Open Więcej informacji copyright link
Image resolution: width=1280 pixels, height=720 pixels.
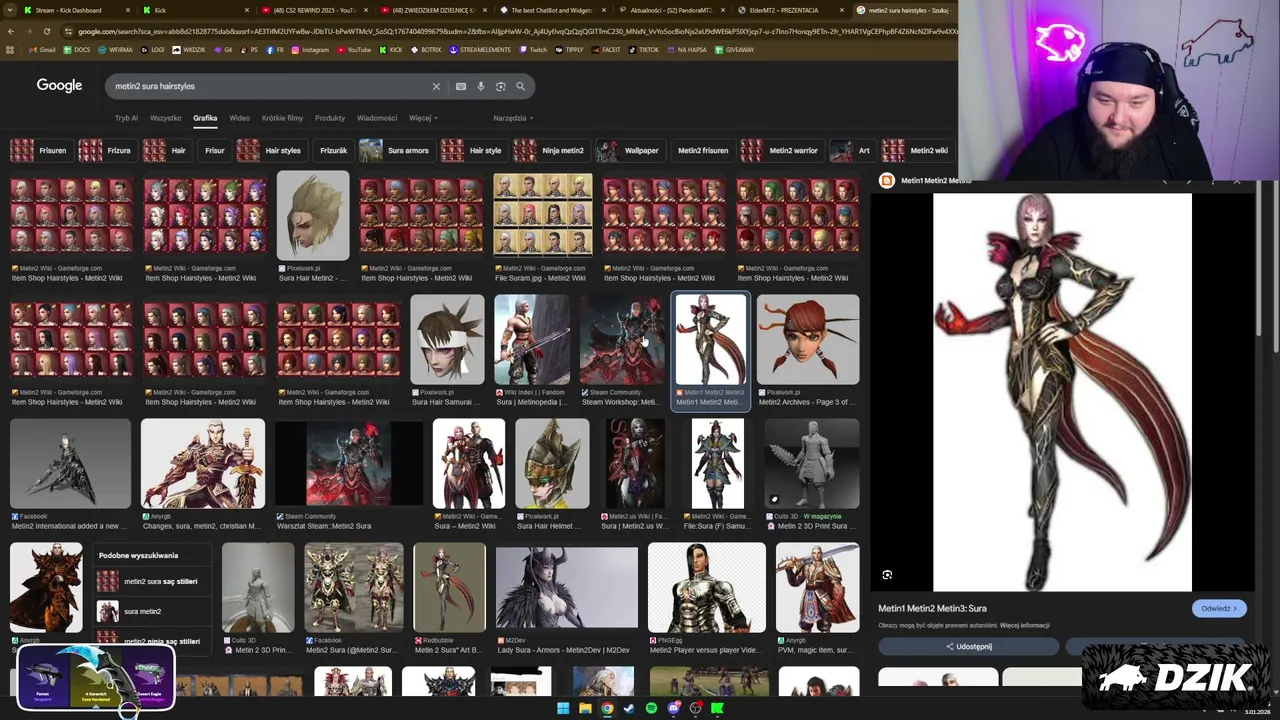(1025, 625)
